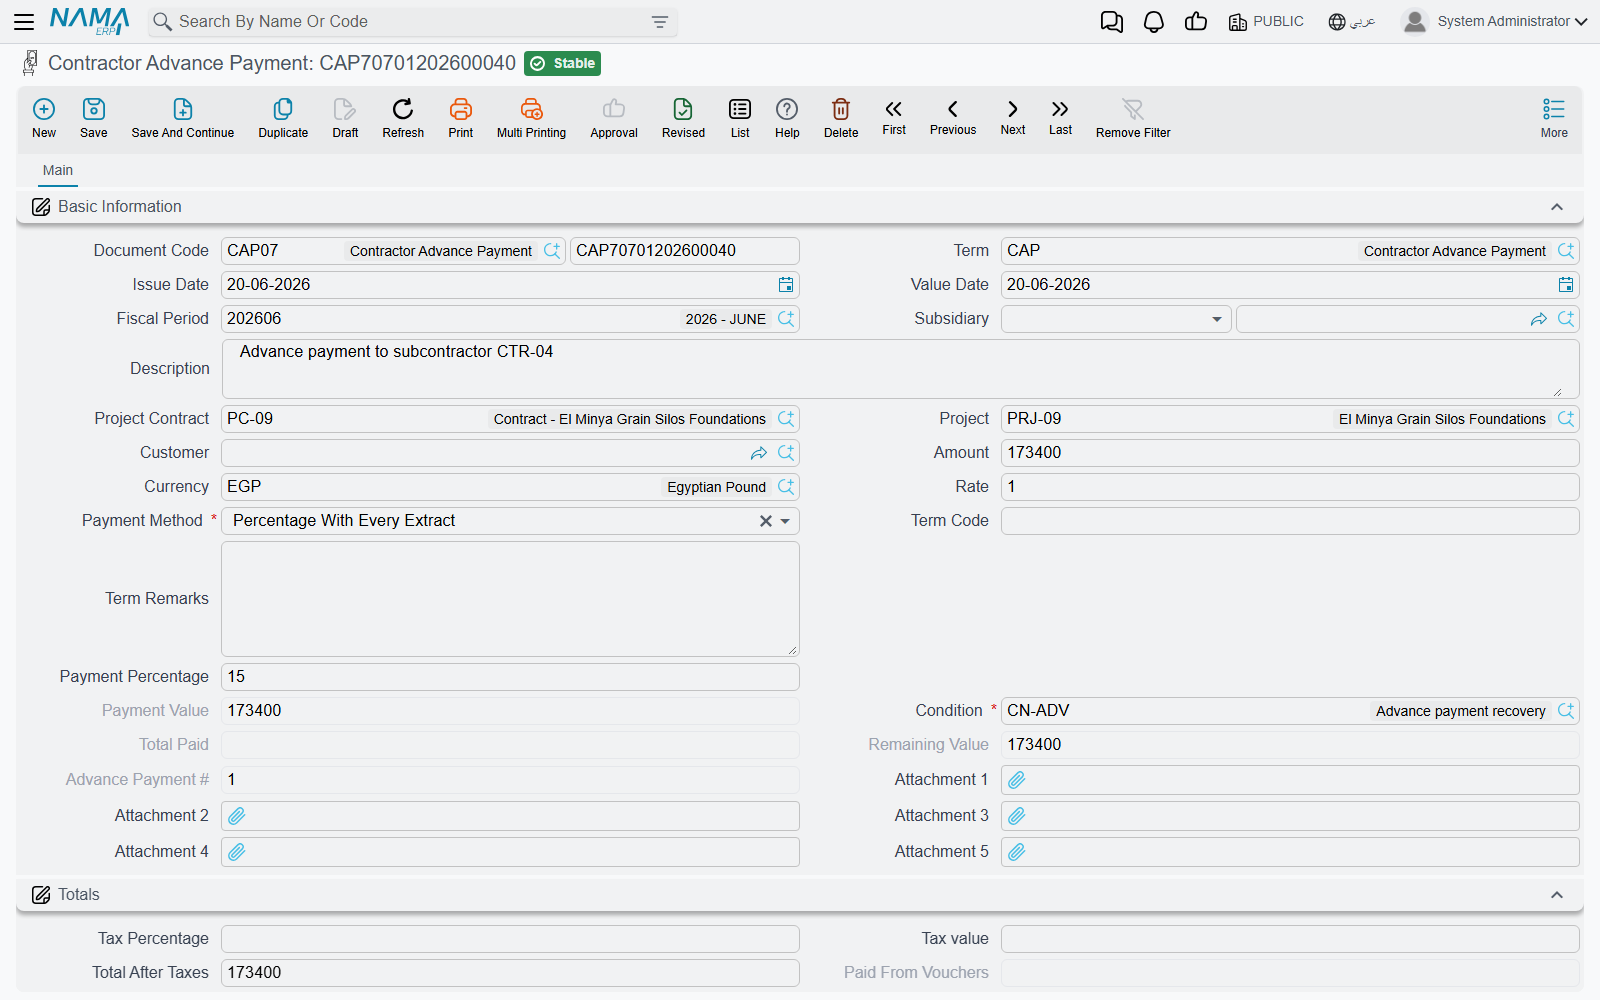Jump to the Last record
This screenshot has height=1000, width=1600.
(x=1060, y=117)
